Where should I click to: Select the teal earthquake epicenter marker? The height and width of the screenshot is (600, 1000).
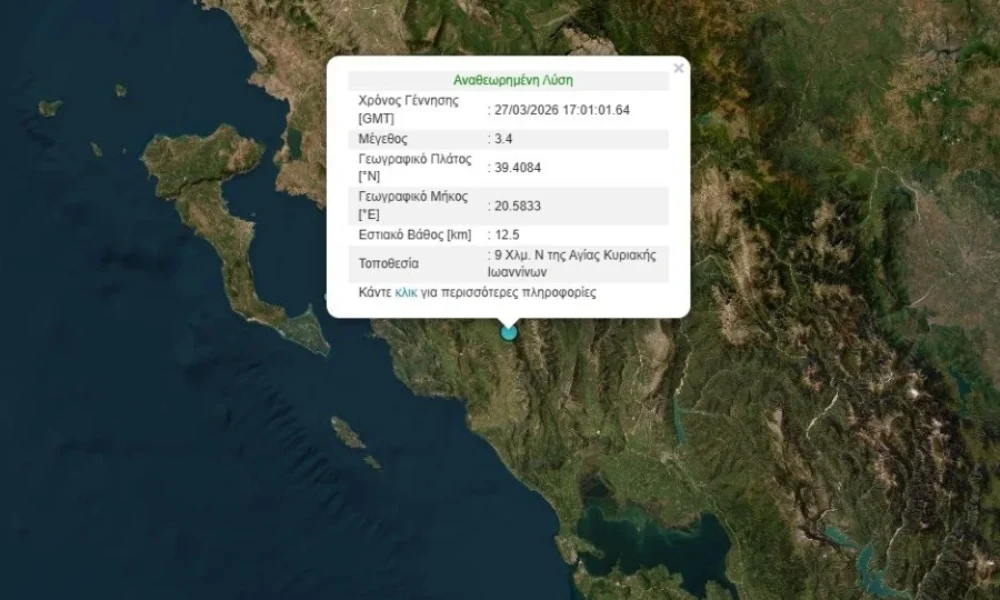(508, 336)
